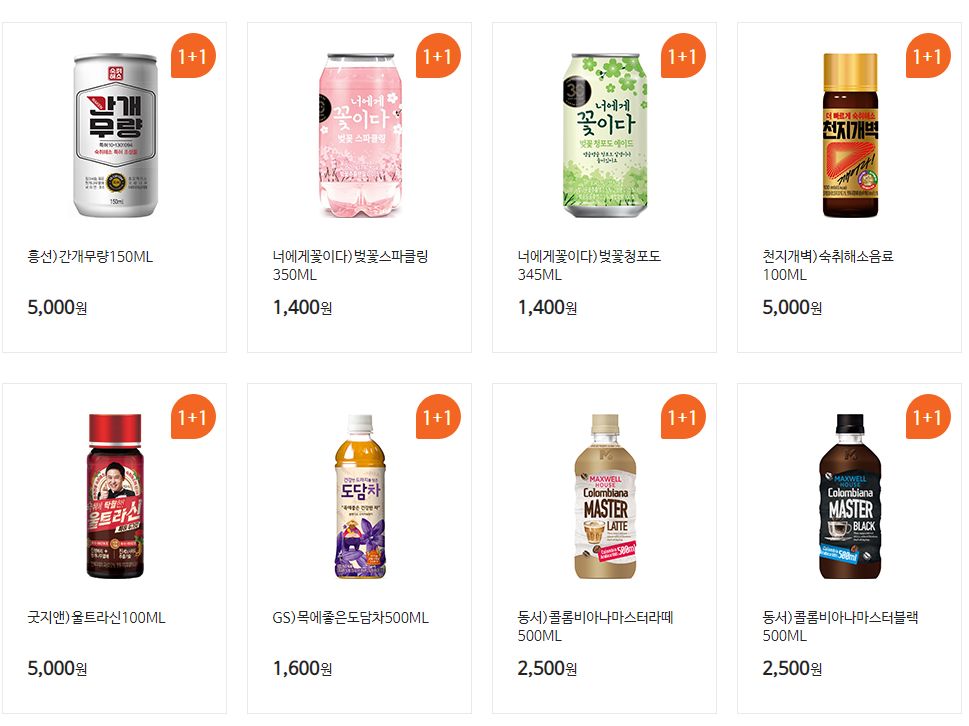
Task: Open the red 올트라신 bottle image
Action: (x=115, y=496)
